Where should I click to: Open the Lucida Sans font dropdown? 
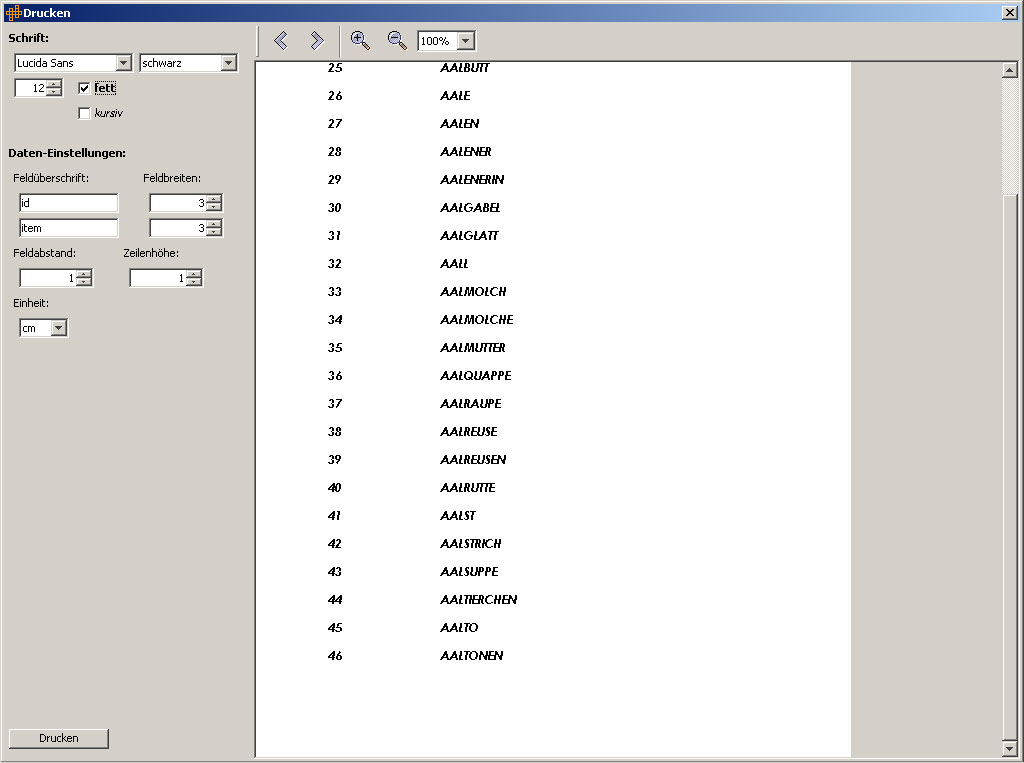coord(124,63)
